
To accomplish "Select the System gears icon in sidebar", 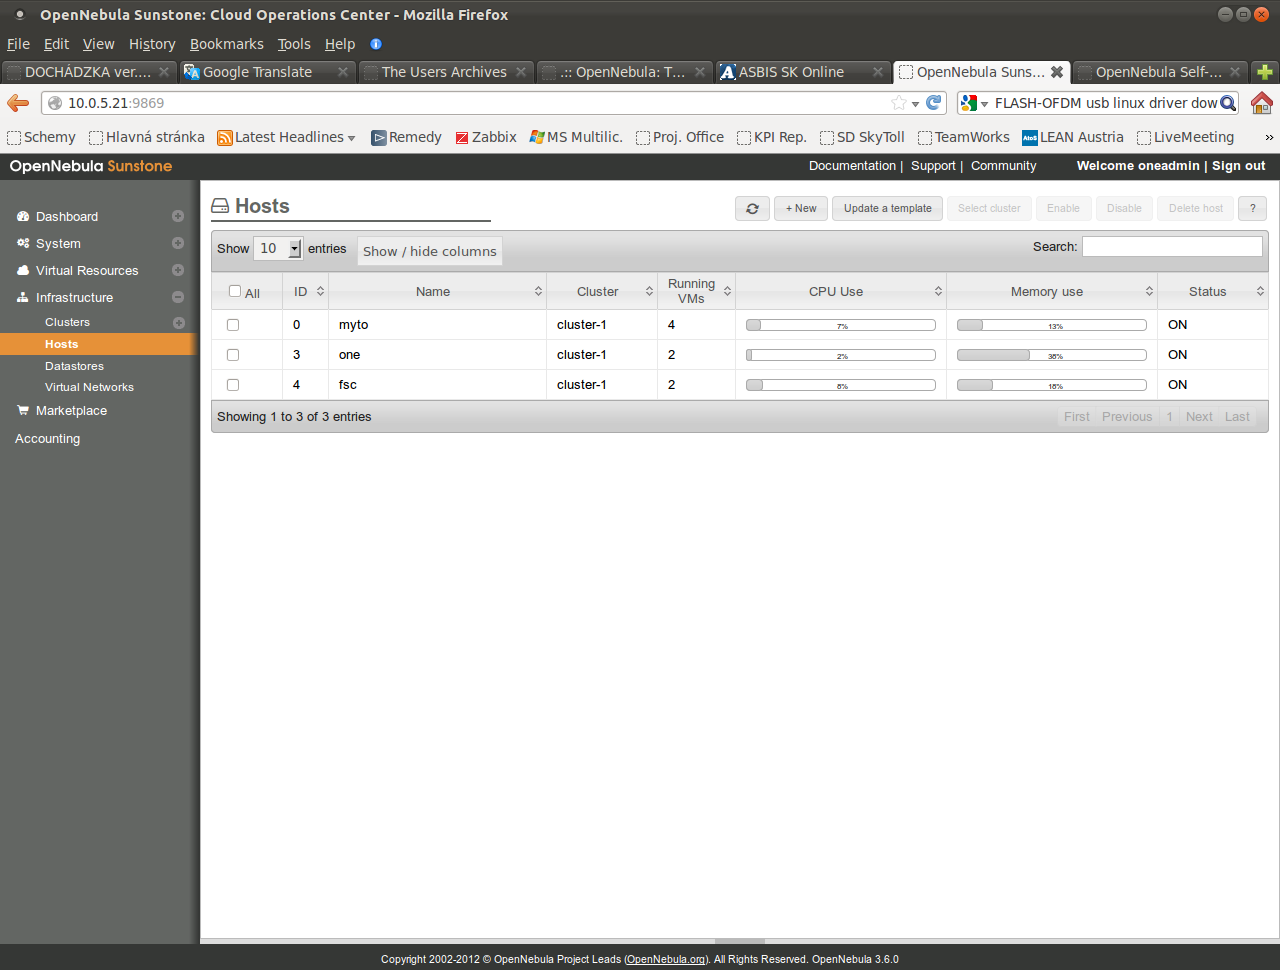I will coord(23,243).
